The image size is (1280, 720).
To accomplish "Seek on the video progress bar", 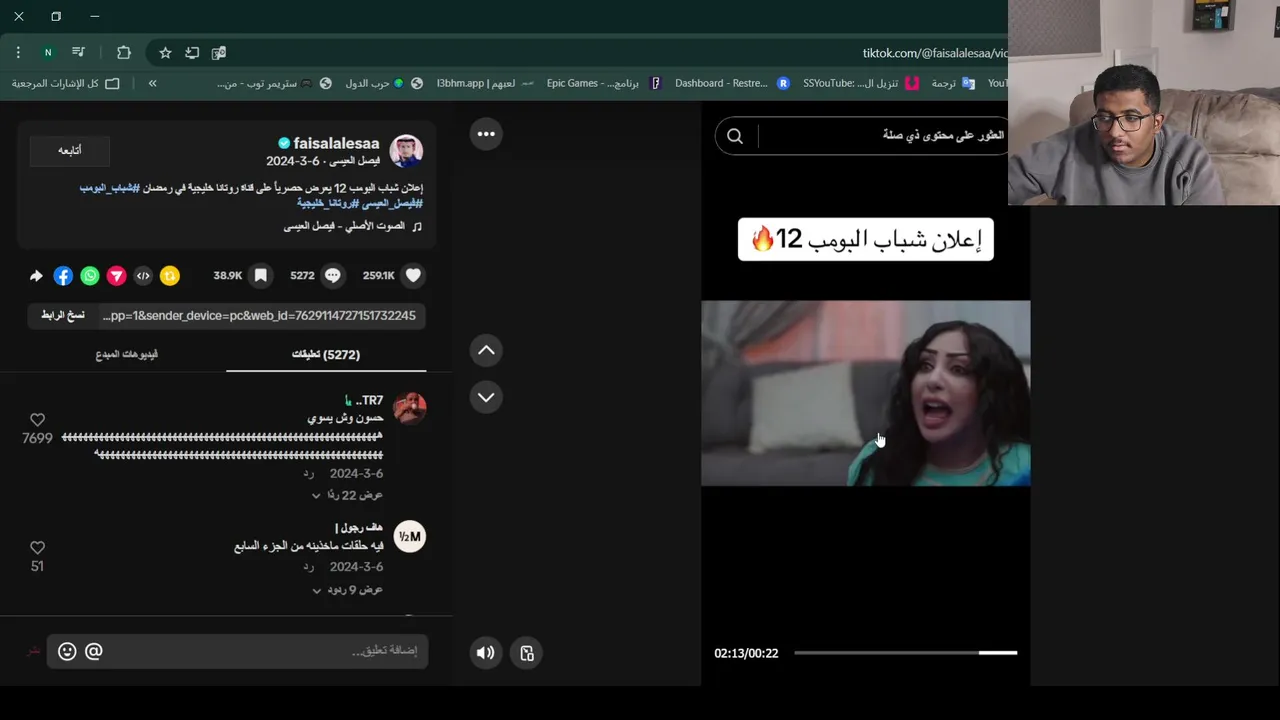I will pos(905,653).
